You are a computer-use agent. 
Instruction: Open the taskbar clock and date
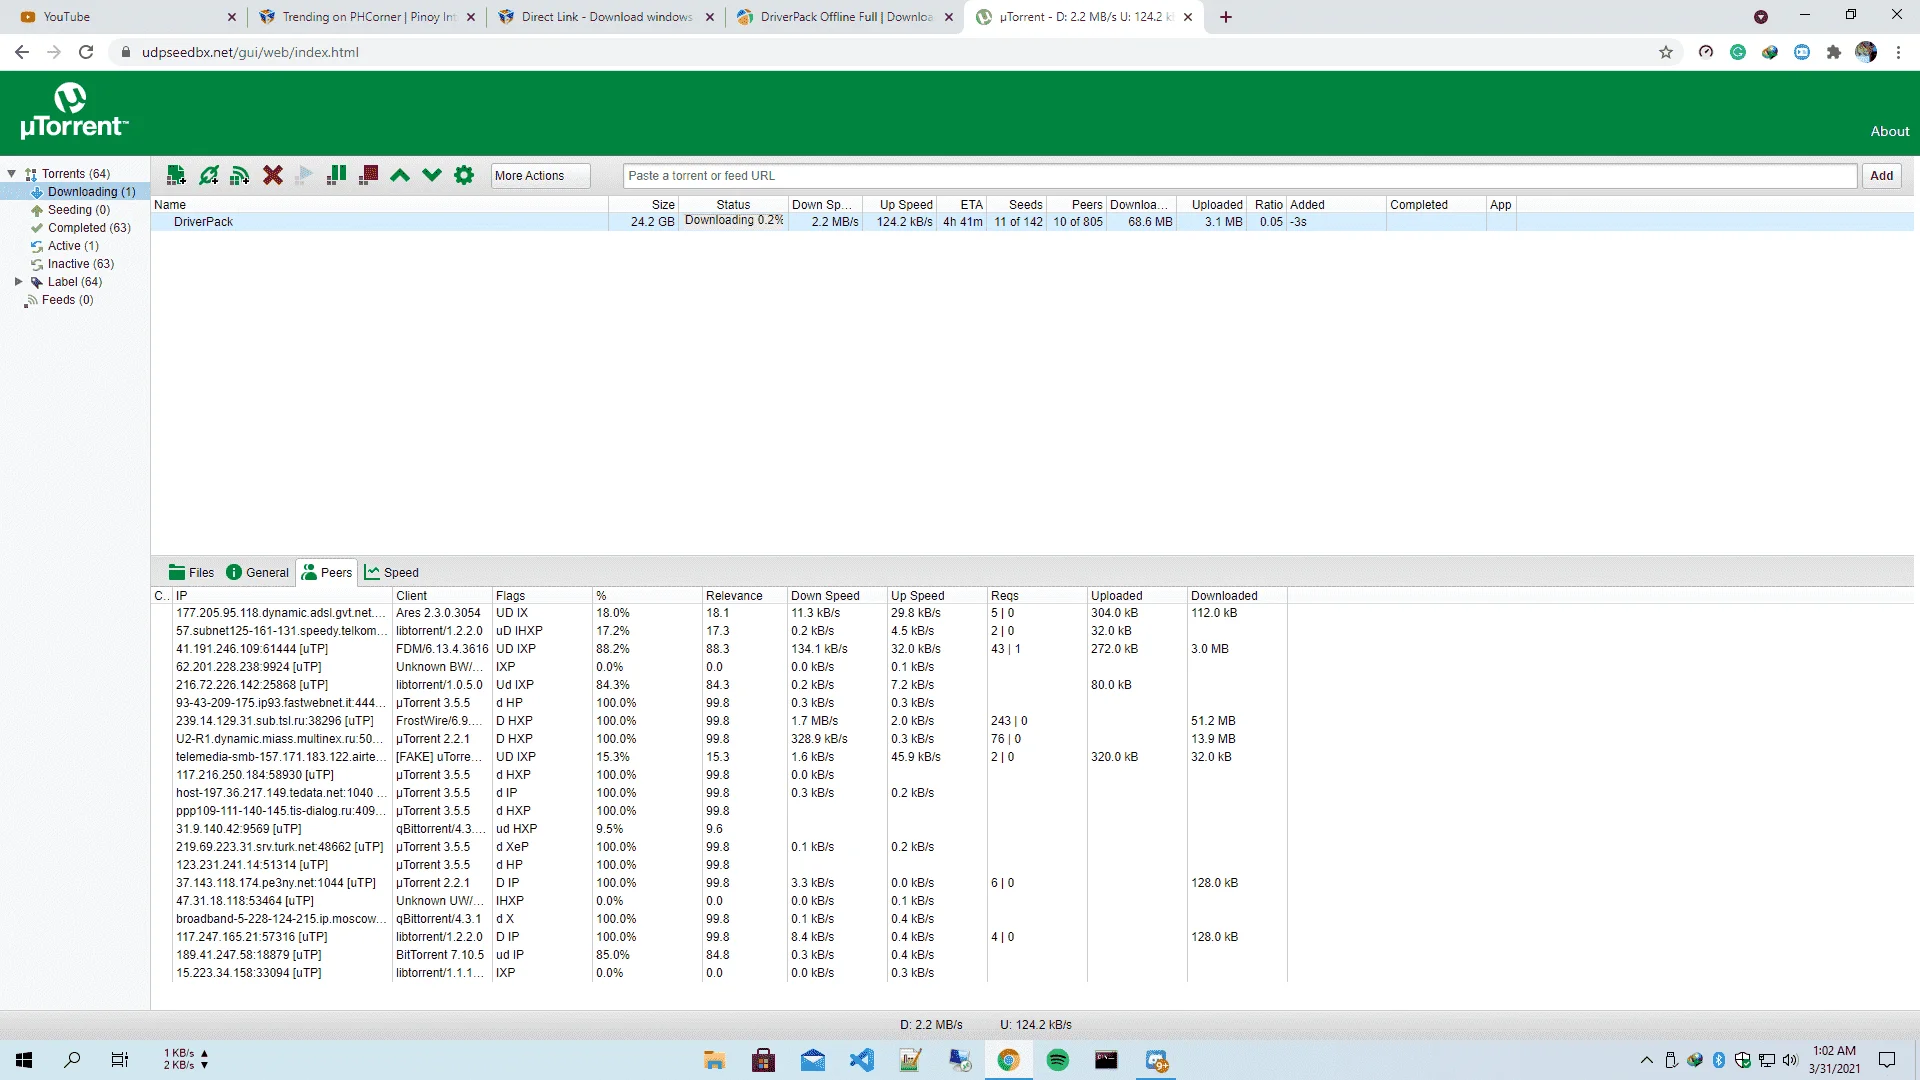(x=1834, y=1060)
